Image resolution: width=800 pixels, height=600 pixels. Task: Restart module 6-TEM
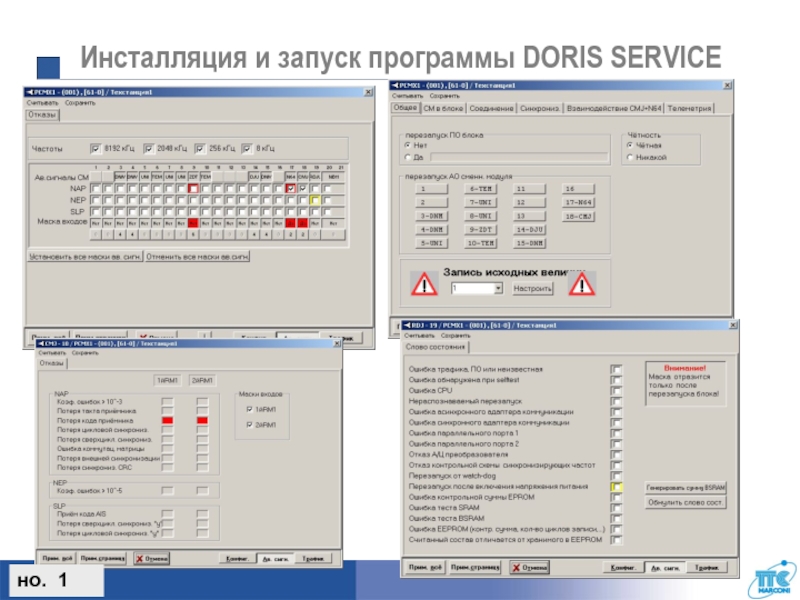[x=481, y=189]
